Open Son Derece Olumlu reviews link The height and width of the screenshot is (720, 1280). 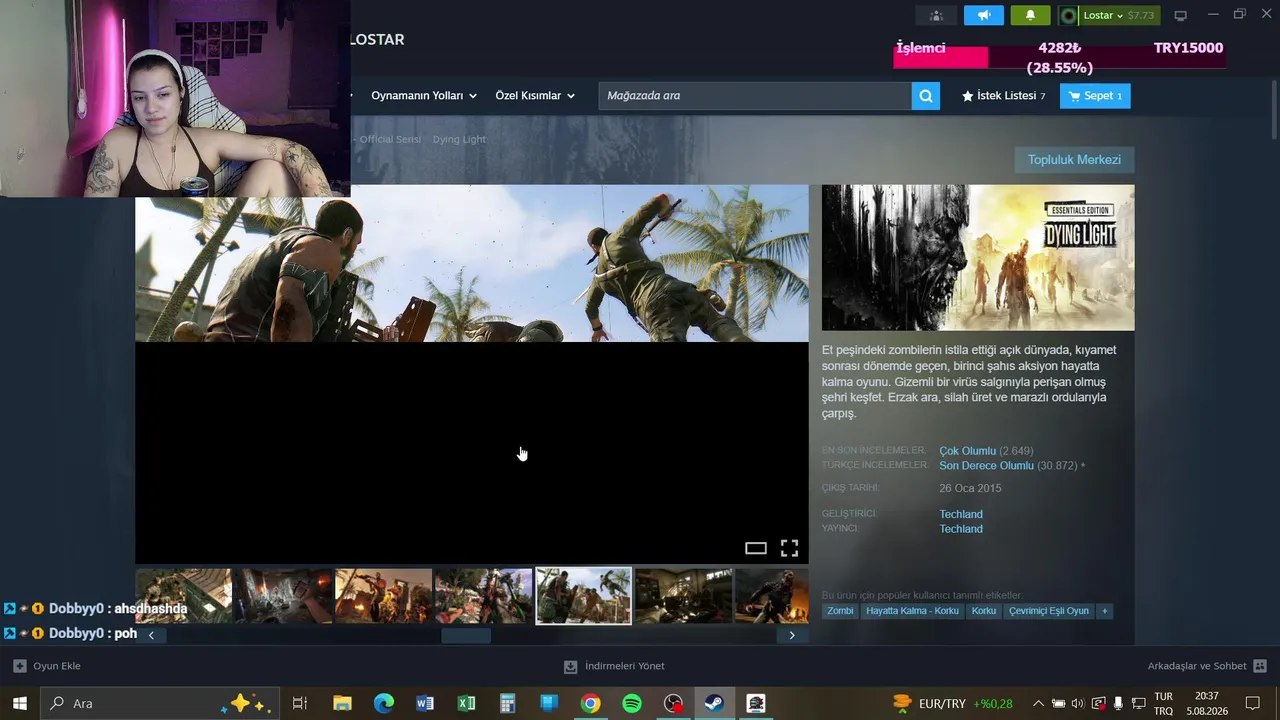986,466
